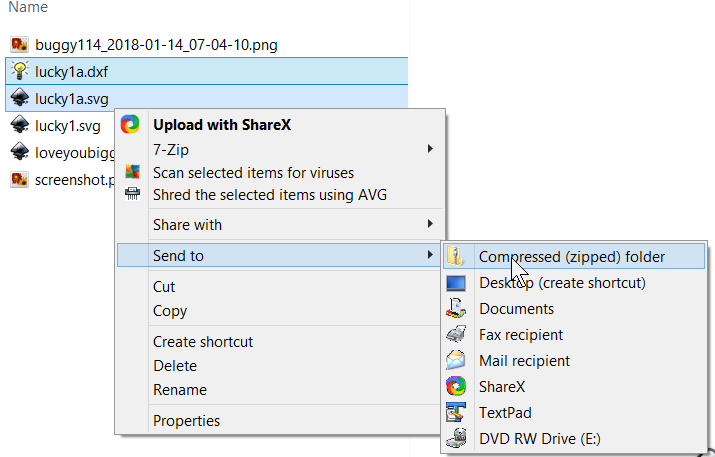715x457 pixels.
Task: Click the zipped folder icon in Send to
Action: (456, 257)
